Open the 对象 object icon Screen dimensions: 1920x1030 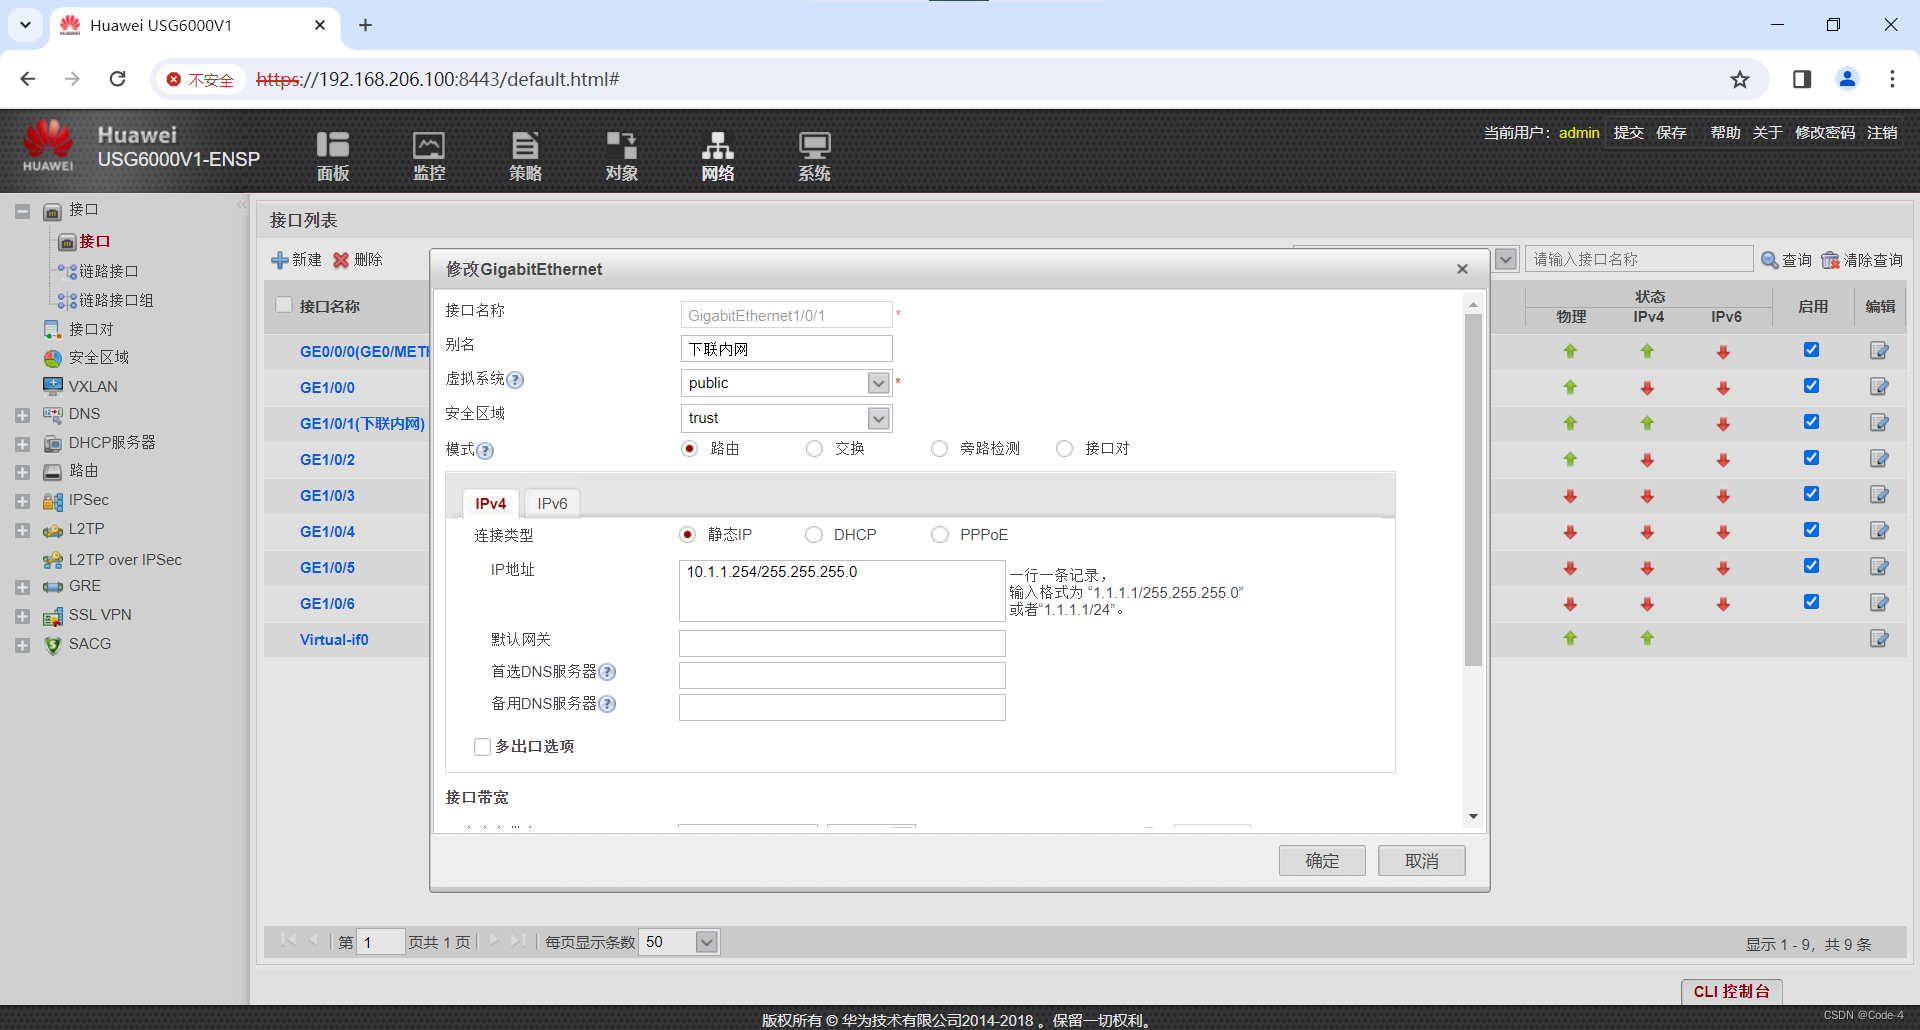click(621, 156)
